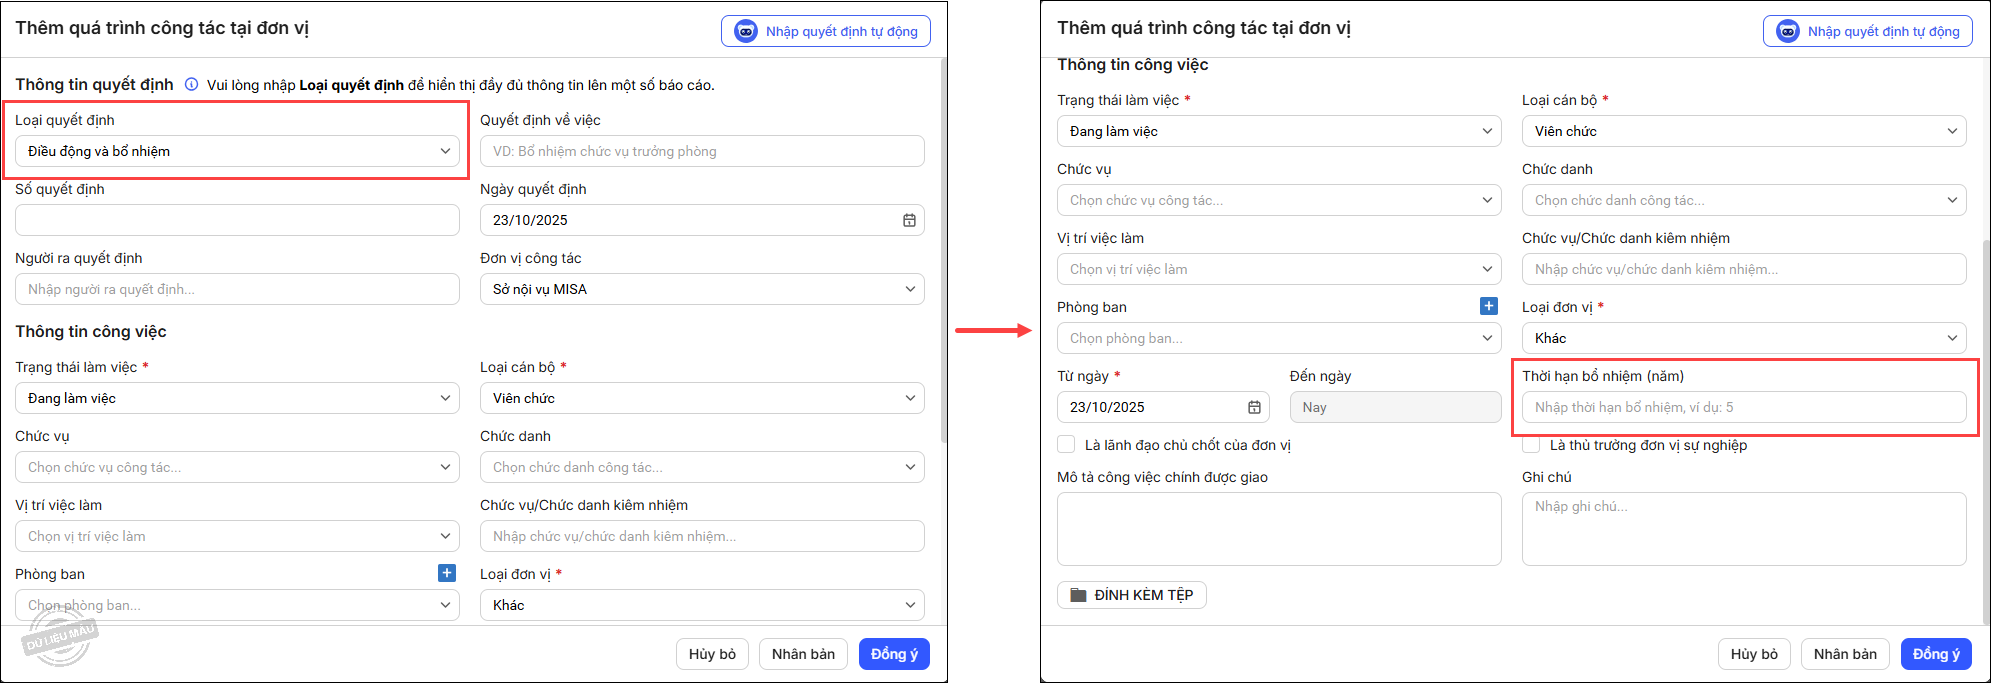
Task: Click the left dialog's vertical scrollbar
Action: coord(943,250)
